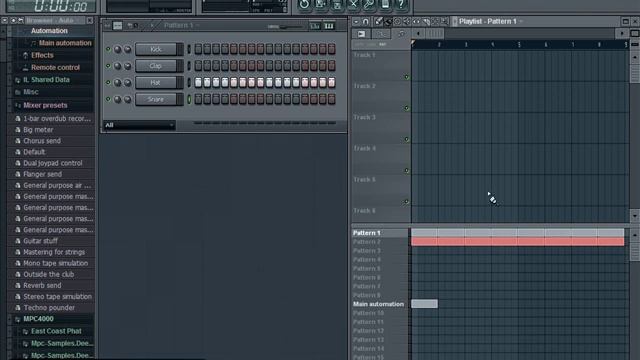Click the question mark help icon
640x360 pixels.
401,4
